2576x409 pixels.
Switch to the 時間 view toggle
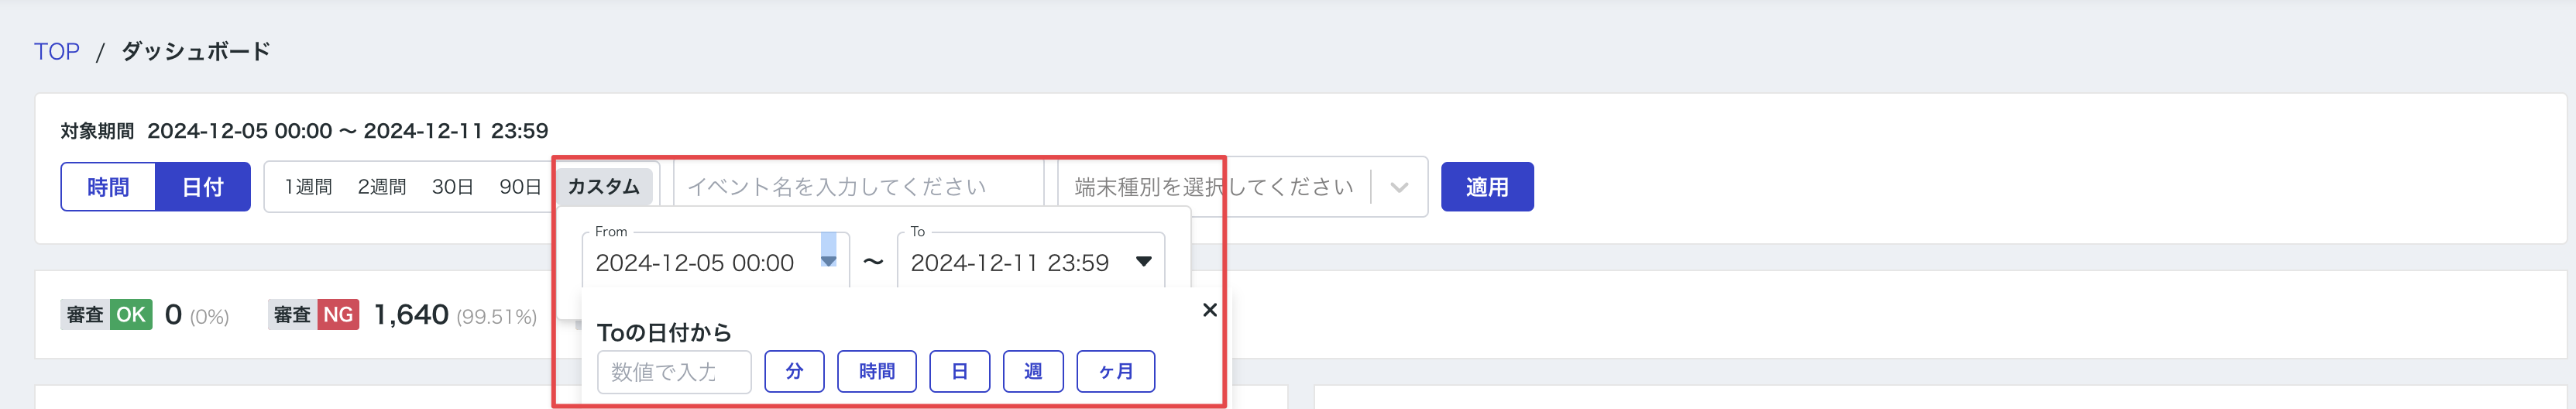tap(108, 187)
